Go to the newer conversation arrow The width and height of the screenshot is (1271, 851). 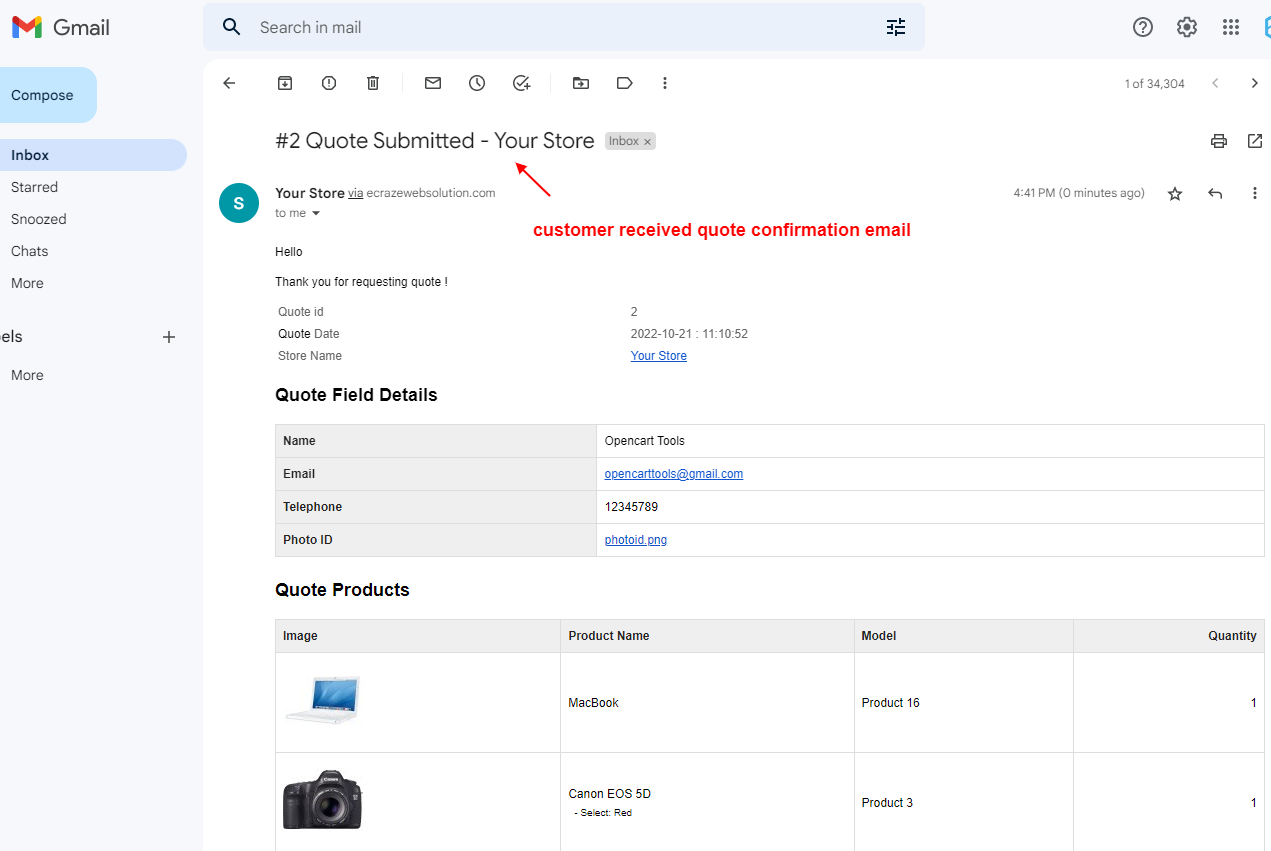tap(1215, 83)
